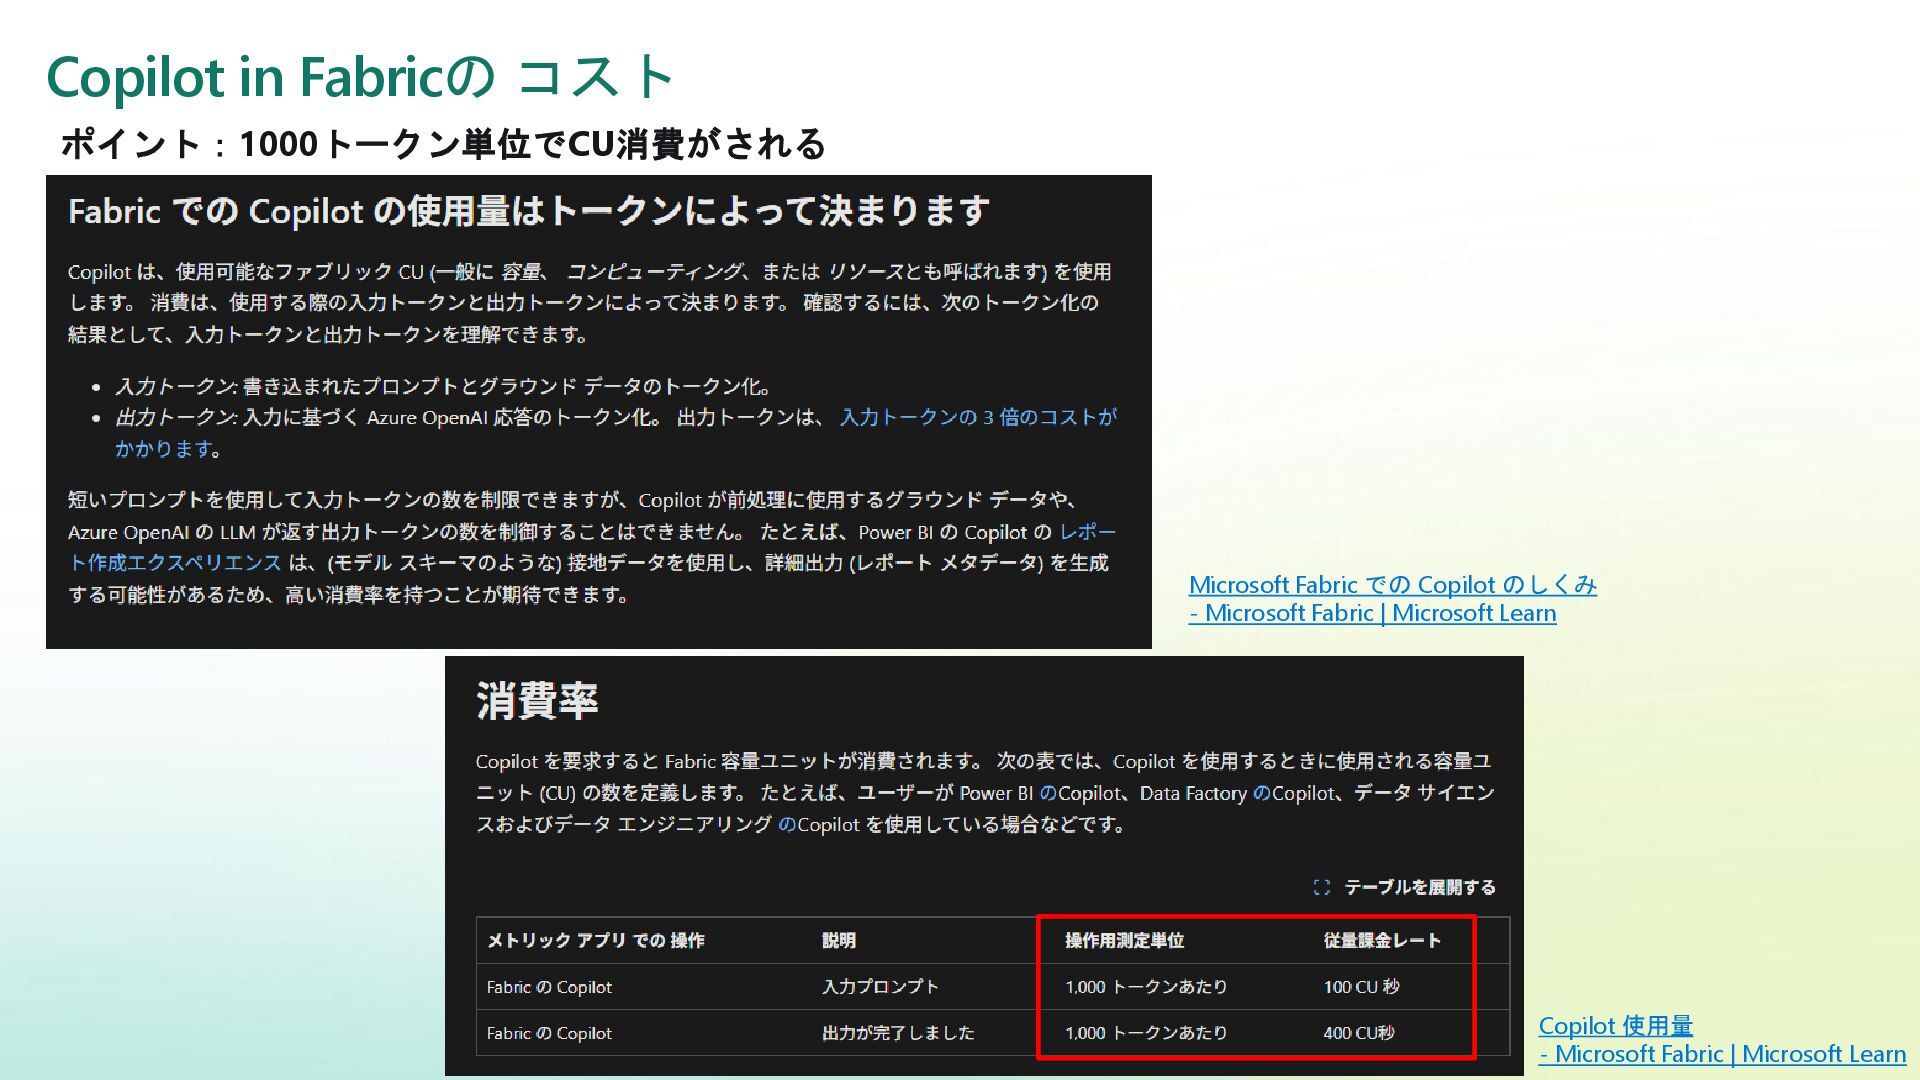Click 'Fabric の Copilot' in the 入力プロンプト row
This screenshot has height=1080, width=1920.
click(549, 986)
